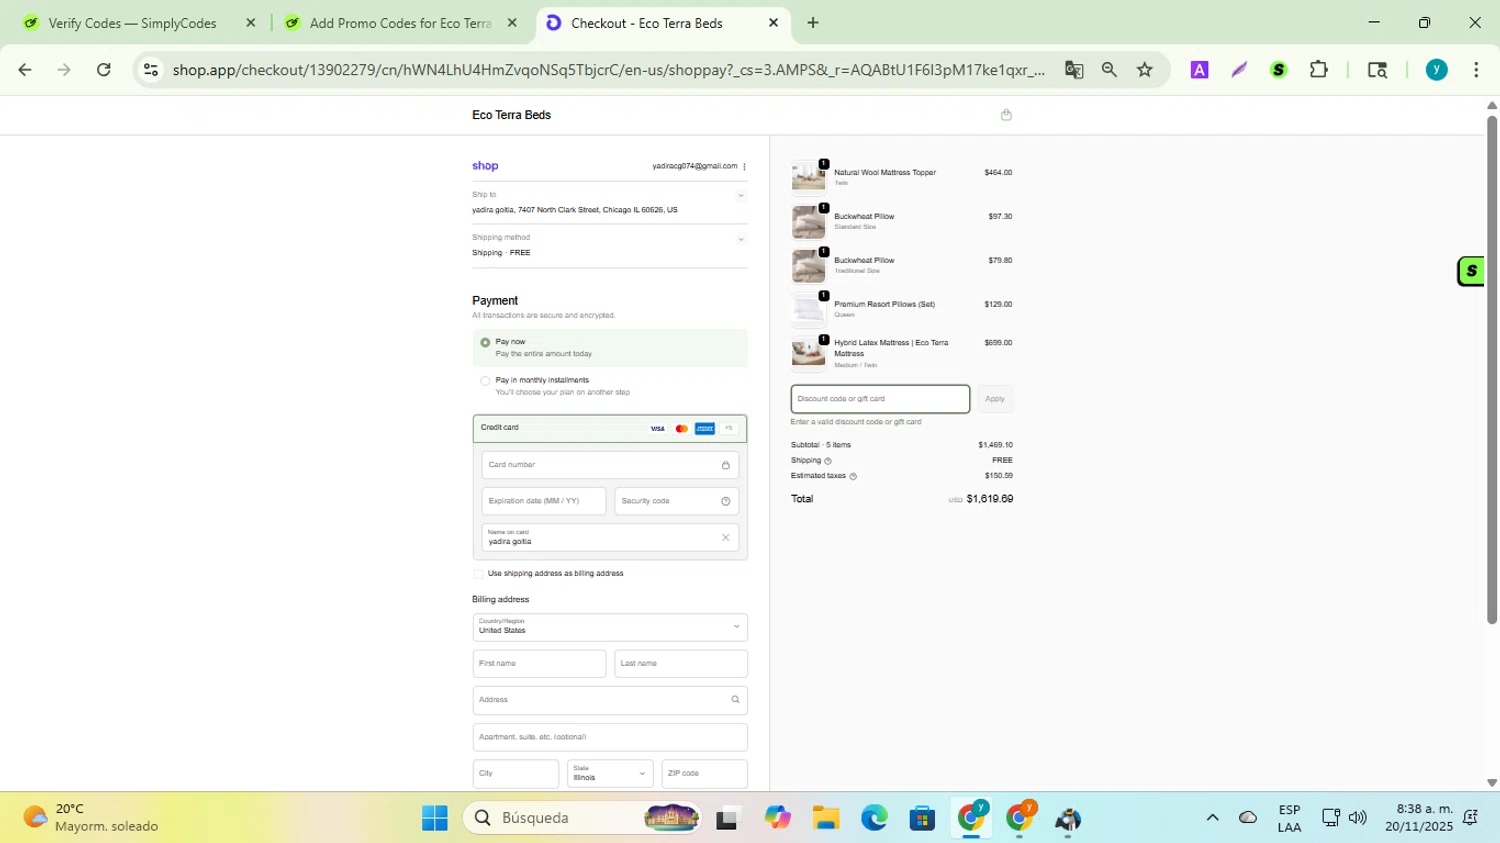Click the American Express icon
The width and height of the screenshot is (1500, 843).
click(705, 429)
